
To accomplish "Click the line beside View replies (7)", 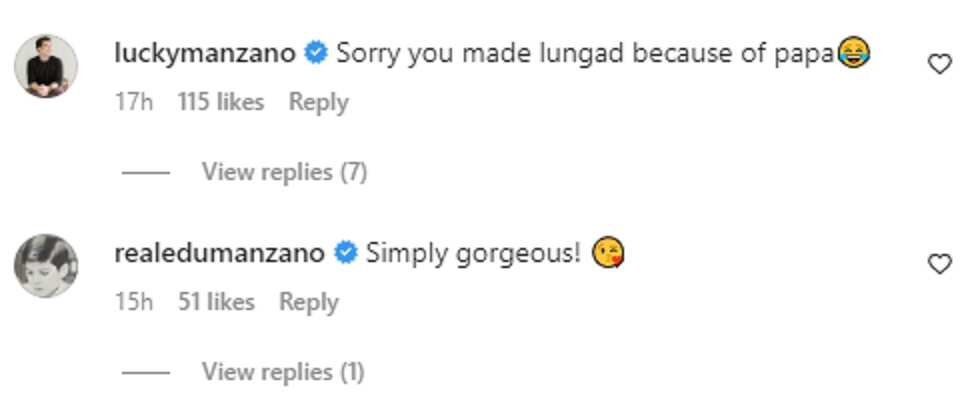I will pyautogui.click(x=145, y=173).
